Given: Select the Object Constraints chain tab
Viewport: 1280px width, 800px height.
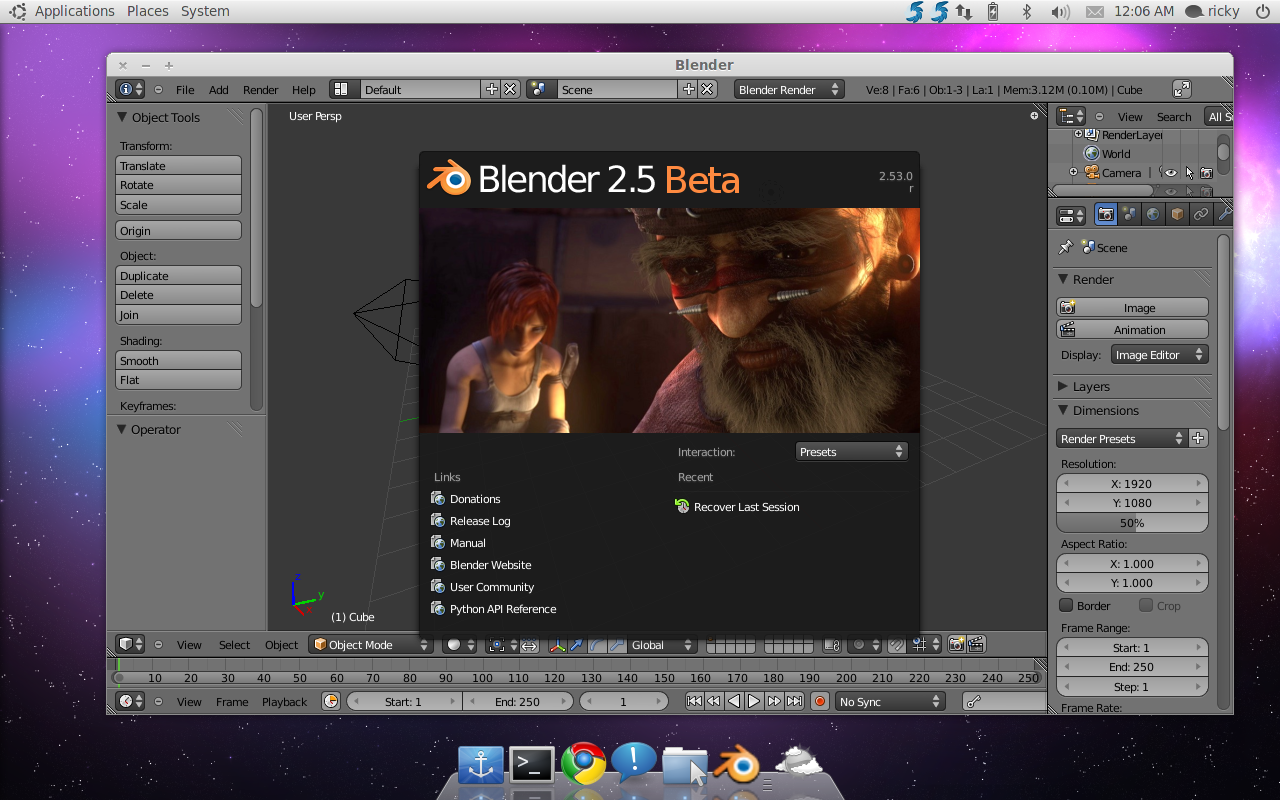Looking at the screenshot, I should pos(1201,214).
